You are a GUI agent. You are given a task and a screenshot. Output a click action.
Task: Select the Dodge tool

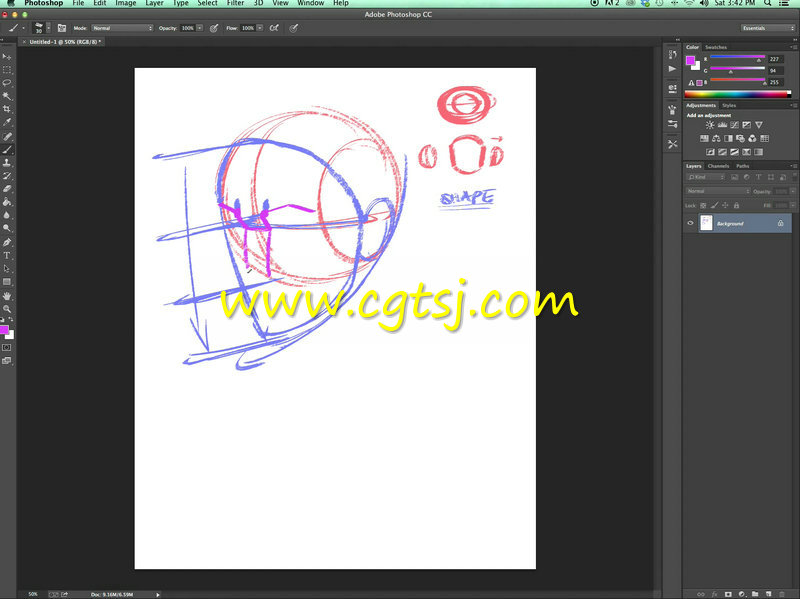pos(7,229)
